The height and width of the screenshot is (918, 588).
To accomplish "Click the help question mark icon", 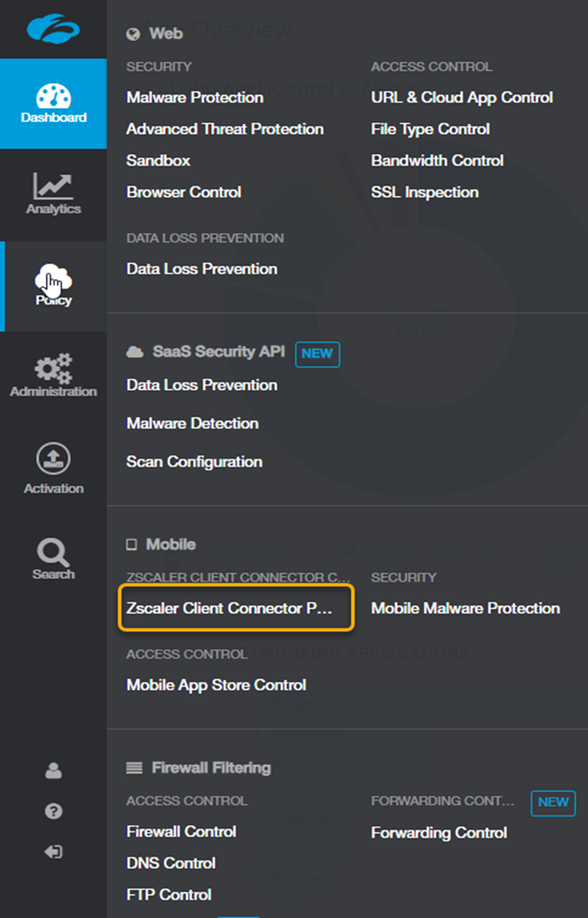I will 53,811.
